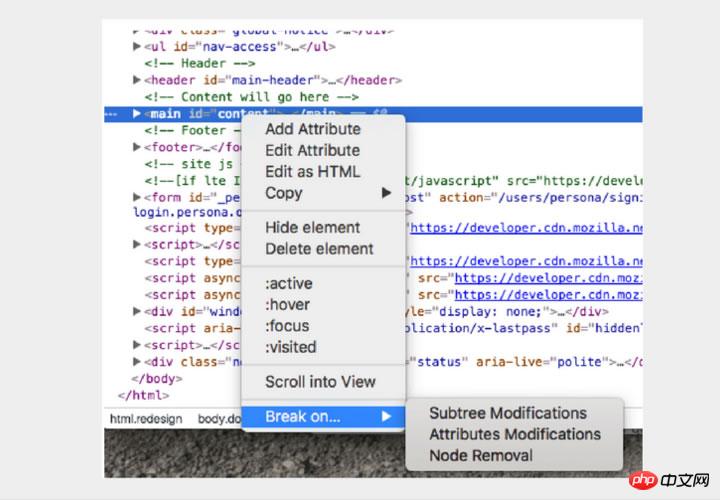Image resolution: width=720 pixels, height=500 pixels.
Task: Select Delete element menu entry
Action: pos(323,249)
